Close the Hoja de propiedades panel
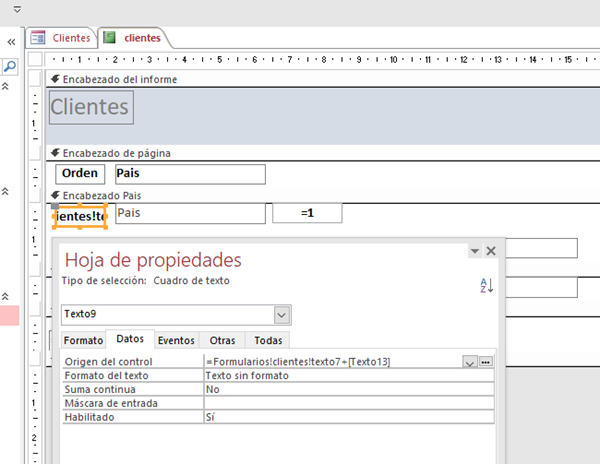The image size is (600, 464). [491, 251]
